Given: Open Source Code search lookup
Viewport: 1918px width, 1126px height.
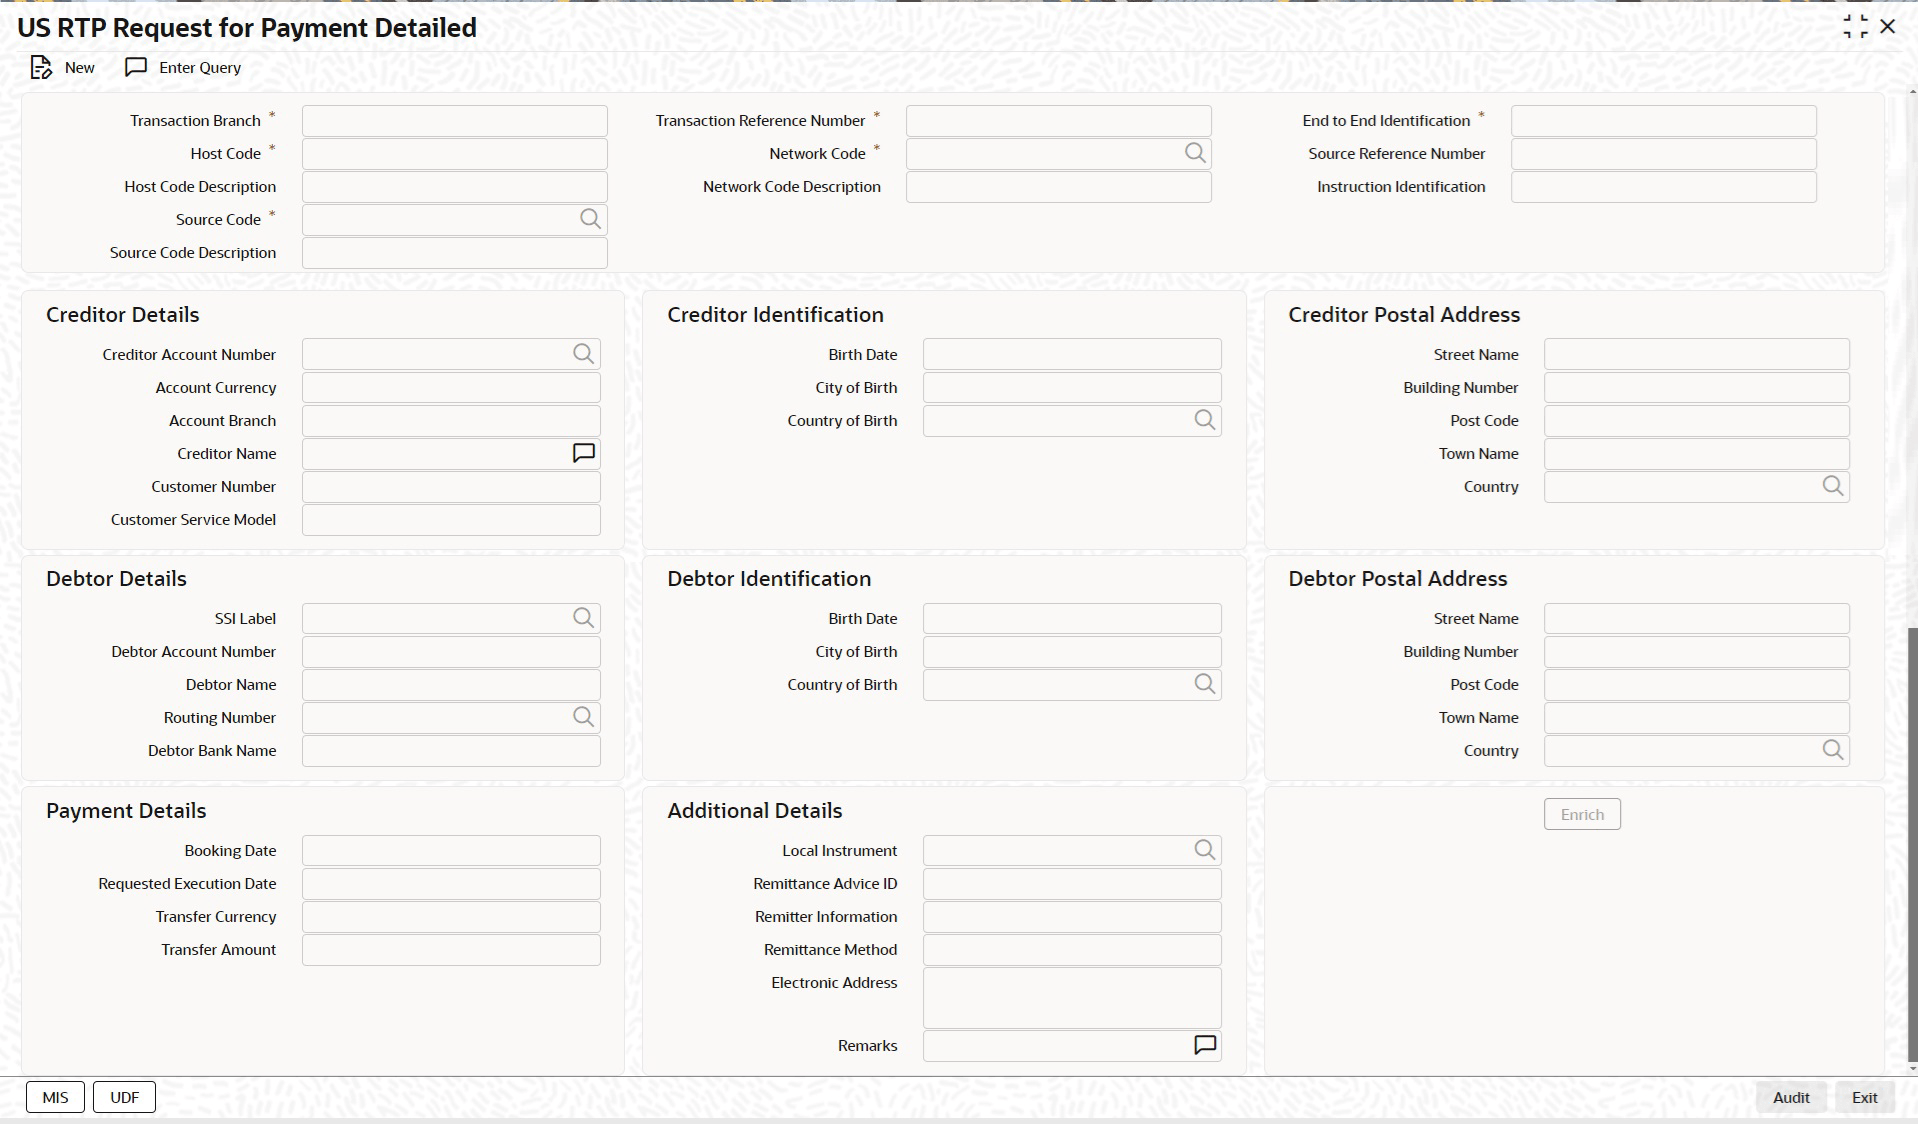Looking at the screenshot, I should (591, 219).
